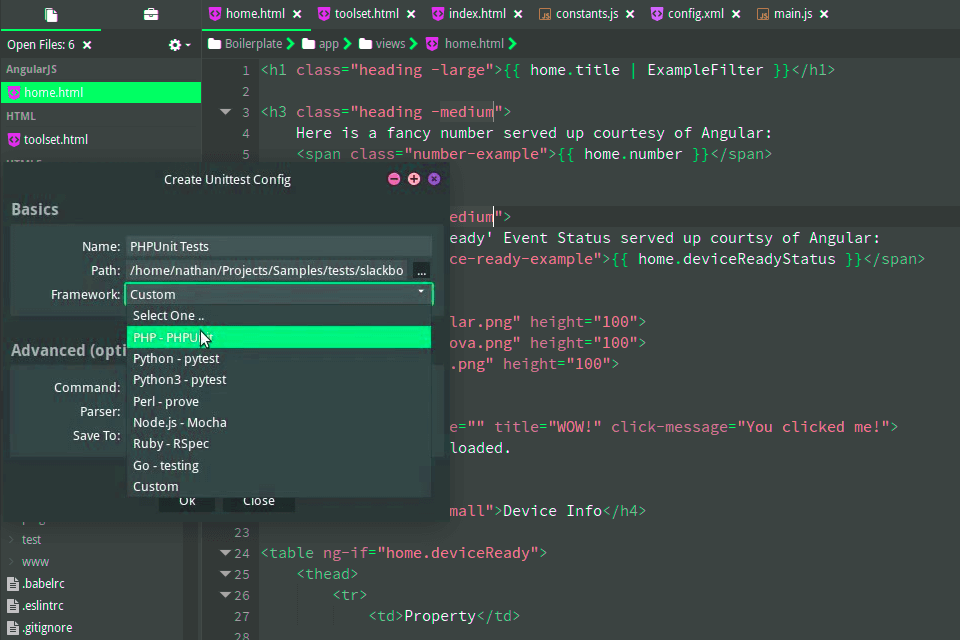960x640 pixels.
Task: Click the Framework combo box showing Custom
Action: 279,295
